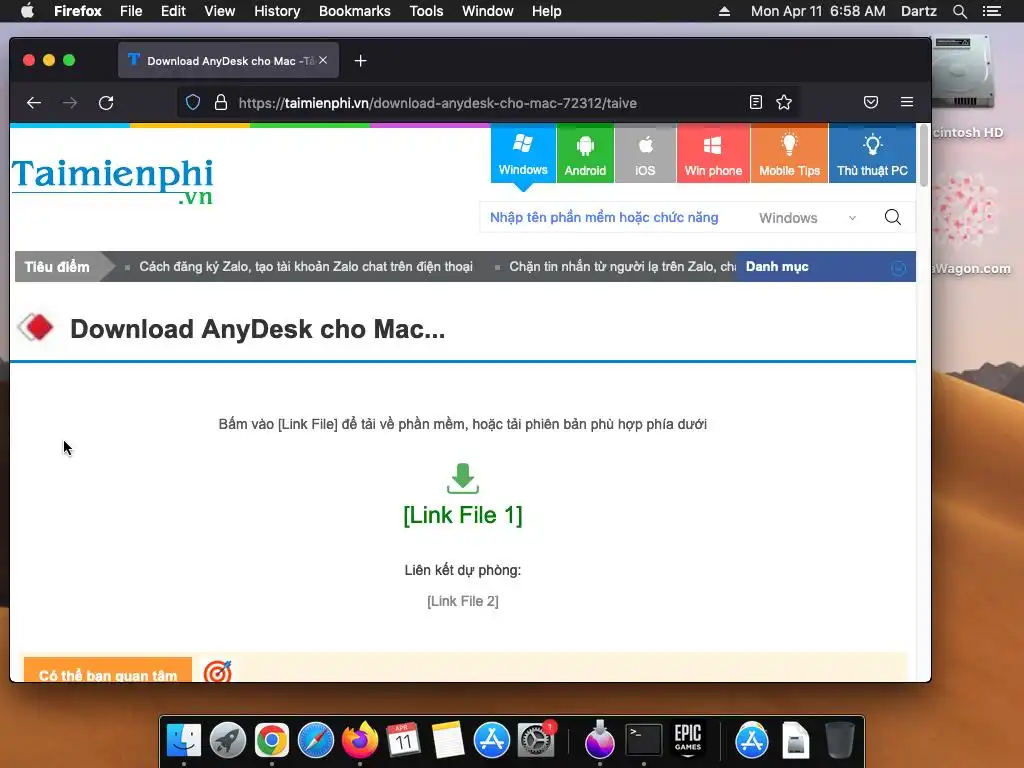Click the site search magnifier icon
Screen dimensions: 1024x768
click(x=893, y=217)
